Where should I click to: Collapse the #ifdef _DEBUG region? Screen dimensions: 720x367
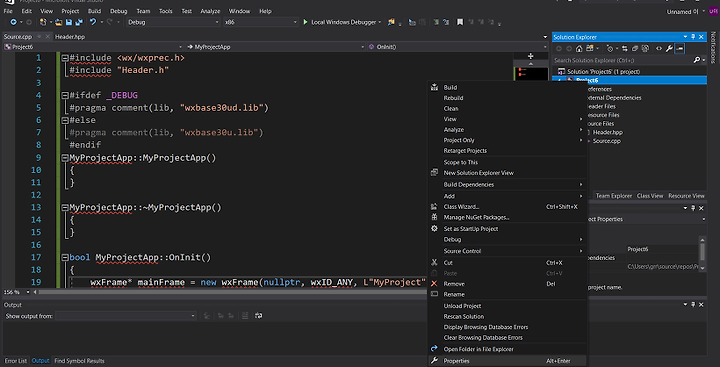tap(65, 96)
